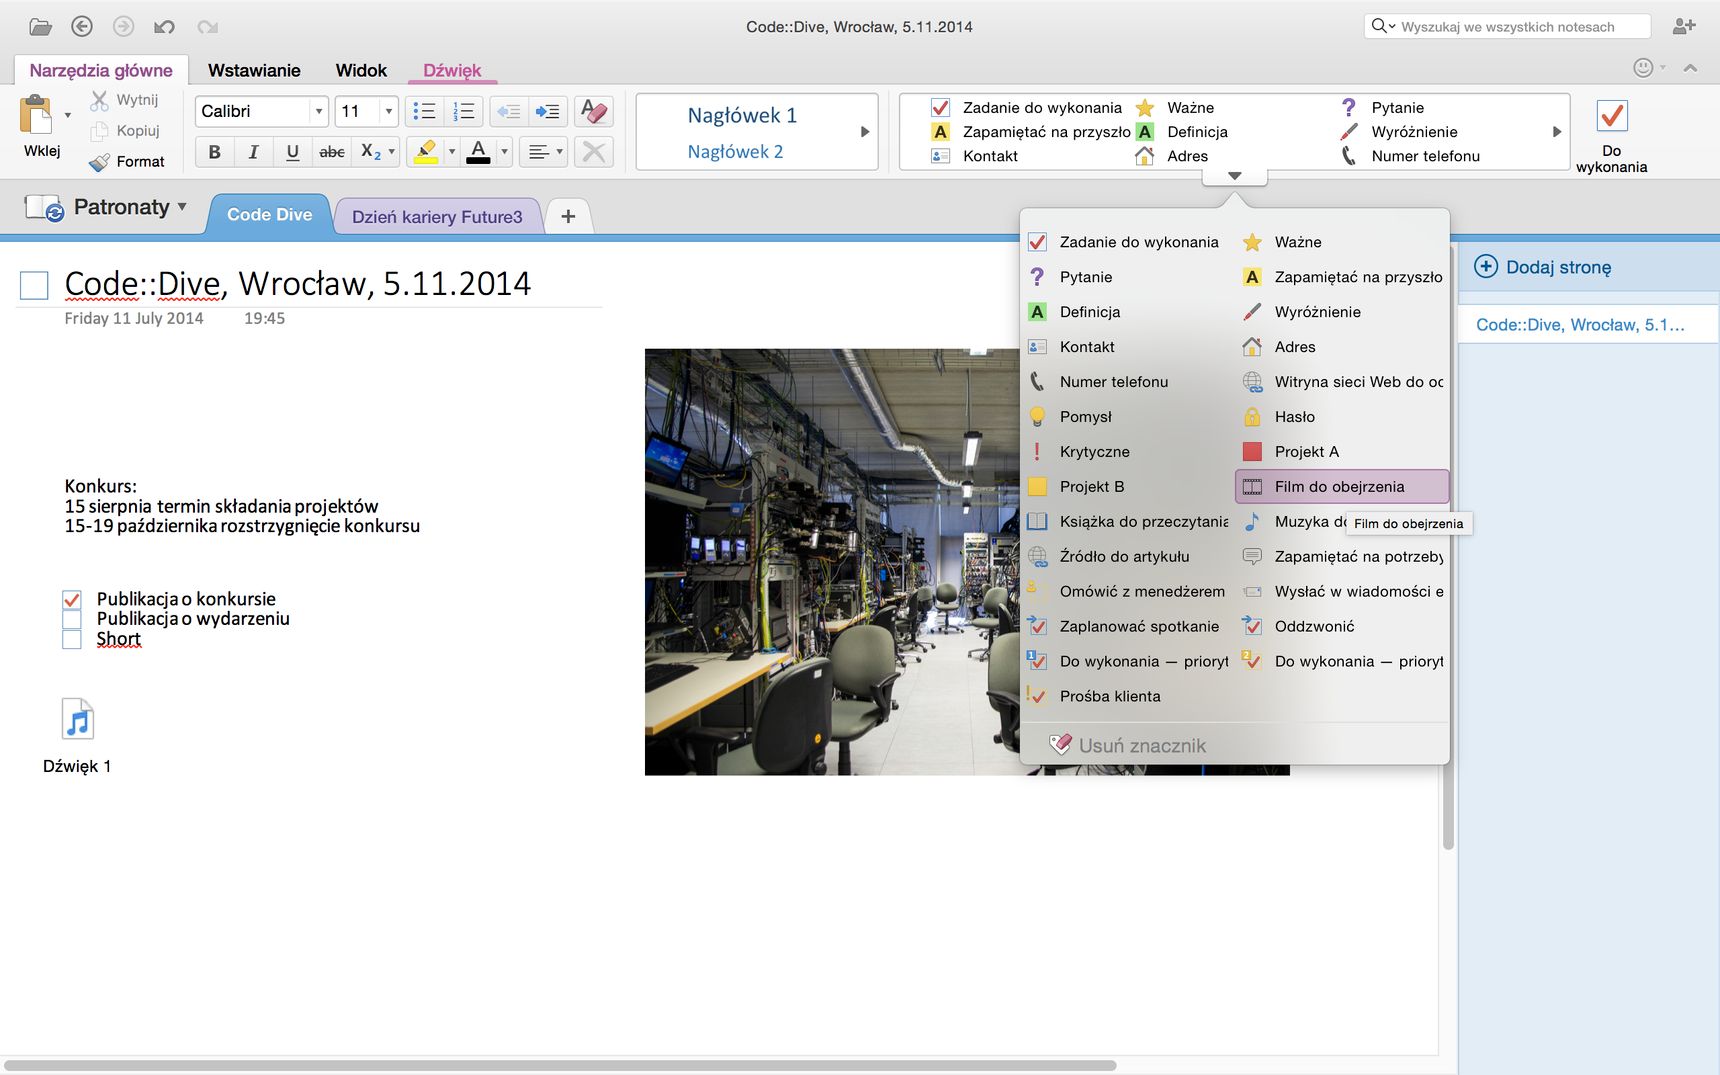Select Film do obejrzenia tag
This screenshot has width=1720, height=1075.
(x=1342, y=487)
